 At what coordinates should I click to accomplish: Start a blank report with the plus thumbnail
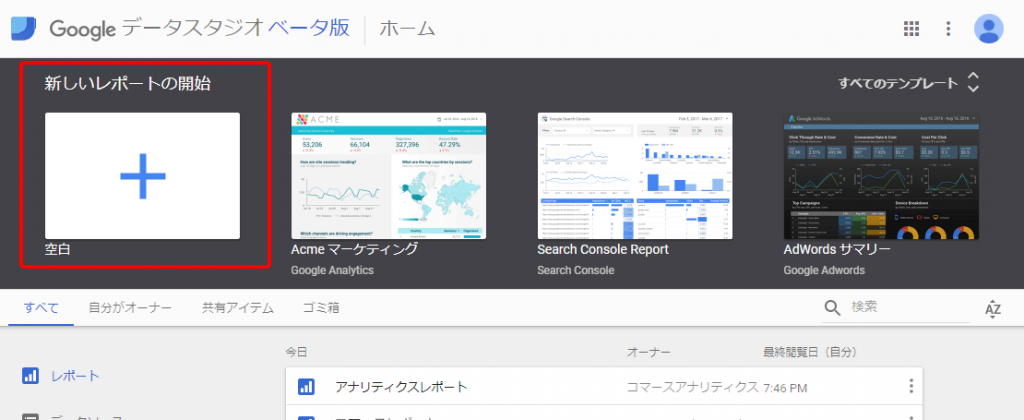click(142, 176)
